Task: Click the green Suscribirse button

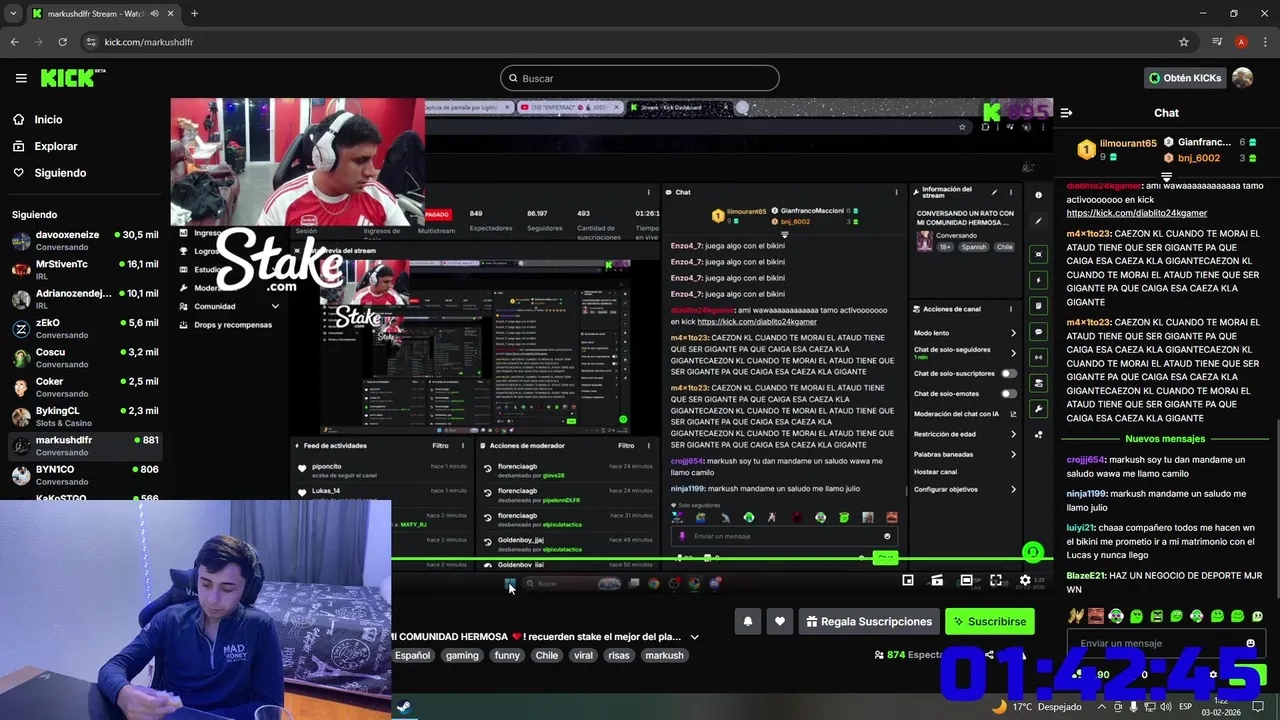Action: click(x=989, y=621)
